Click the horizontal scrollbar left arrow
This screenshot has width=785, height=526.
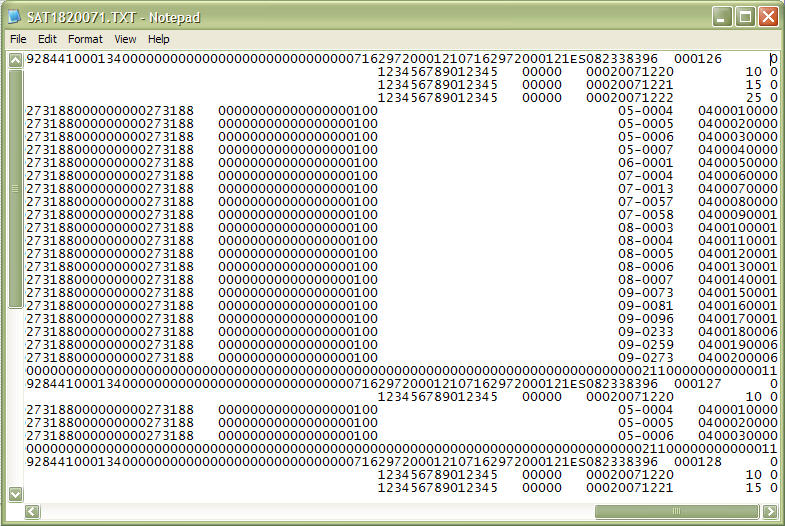(32, 511)
